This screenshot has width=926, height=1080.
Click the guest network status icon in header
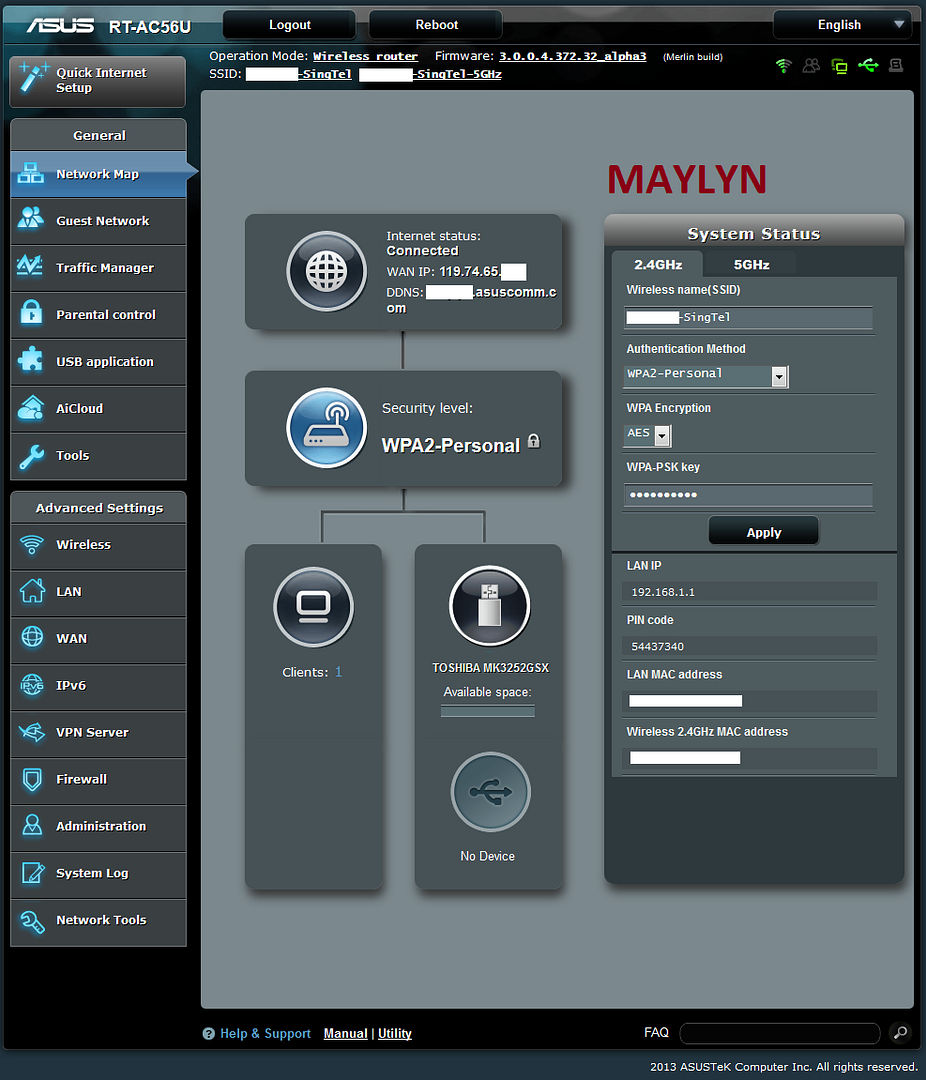click(x=812, y=66)
